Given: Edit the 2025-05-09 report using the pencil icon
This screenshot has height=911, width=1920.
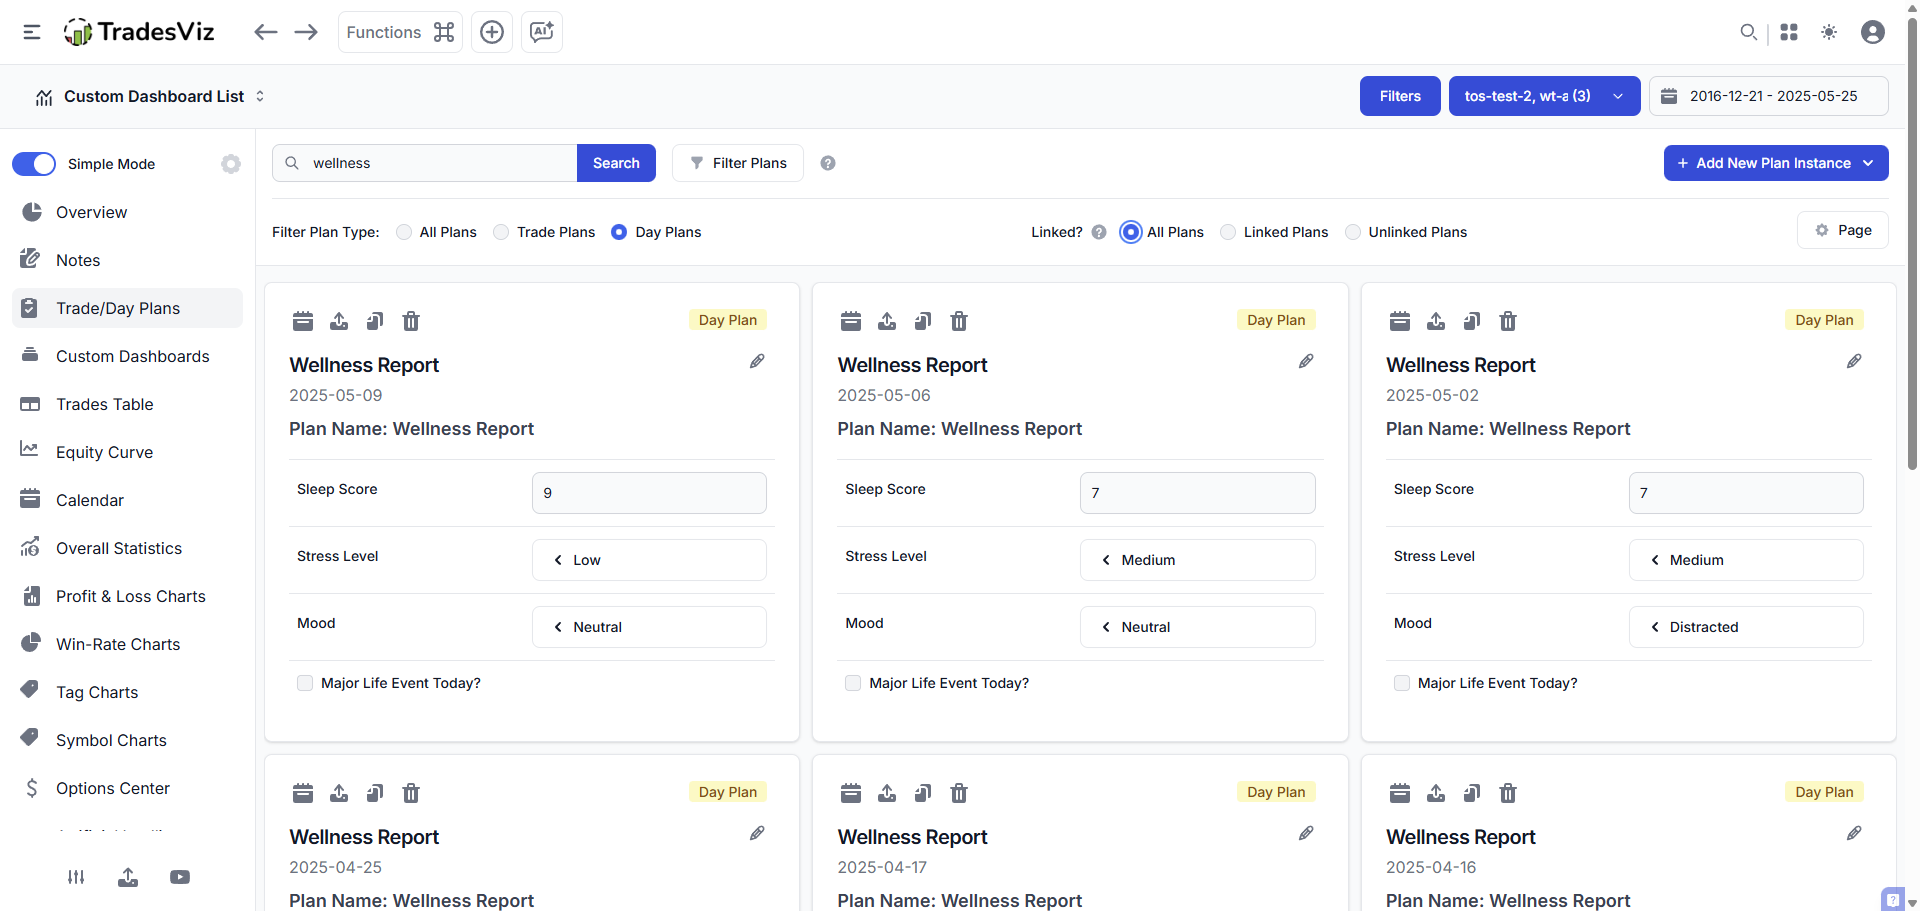Looking at the screenshot, I should point(757,361).
